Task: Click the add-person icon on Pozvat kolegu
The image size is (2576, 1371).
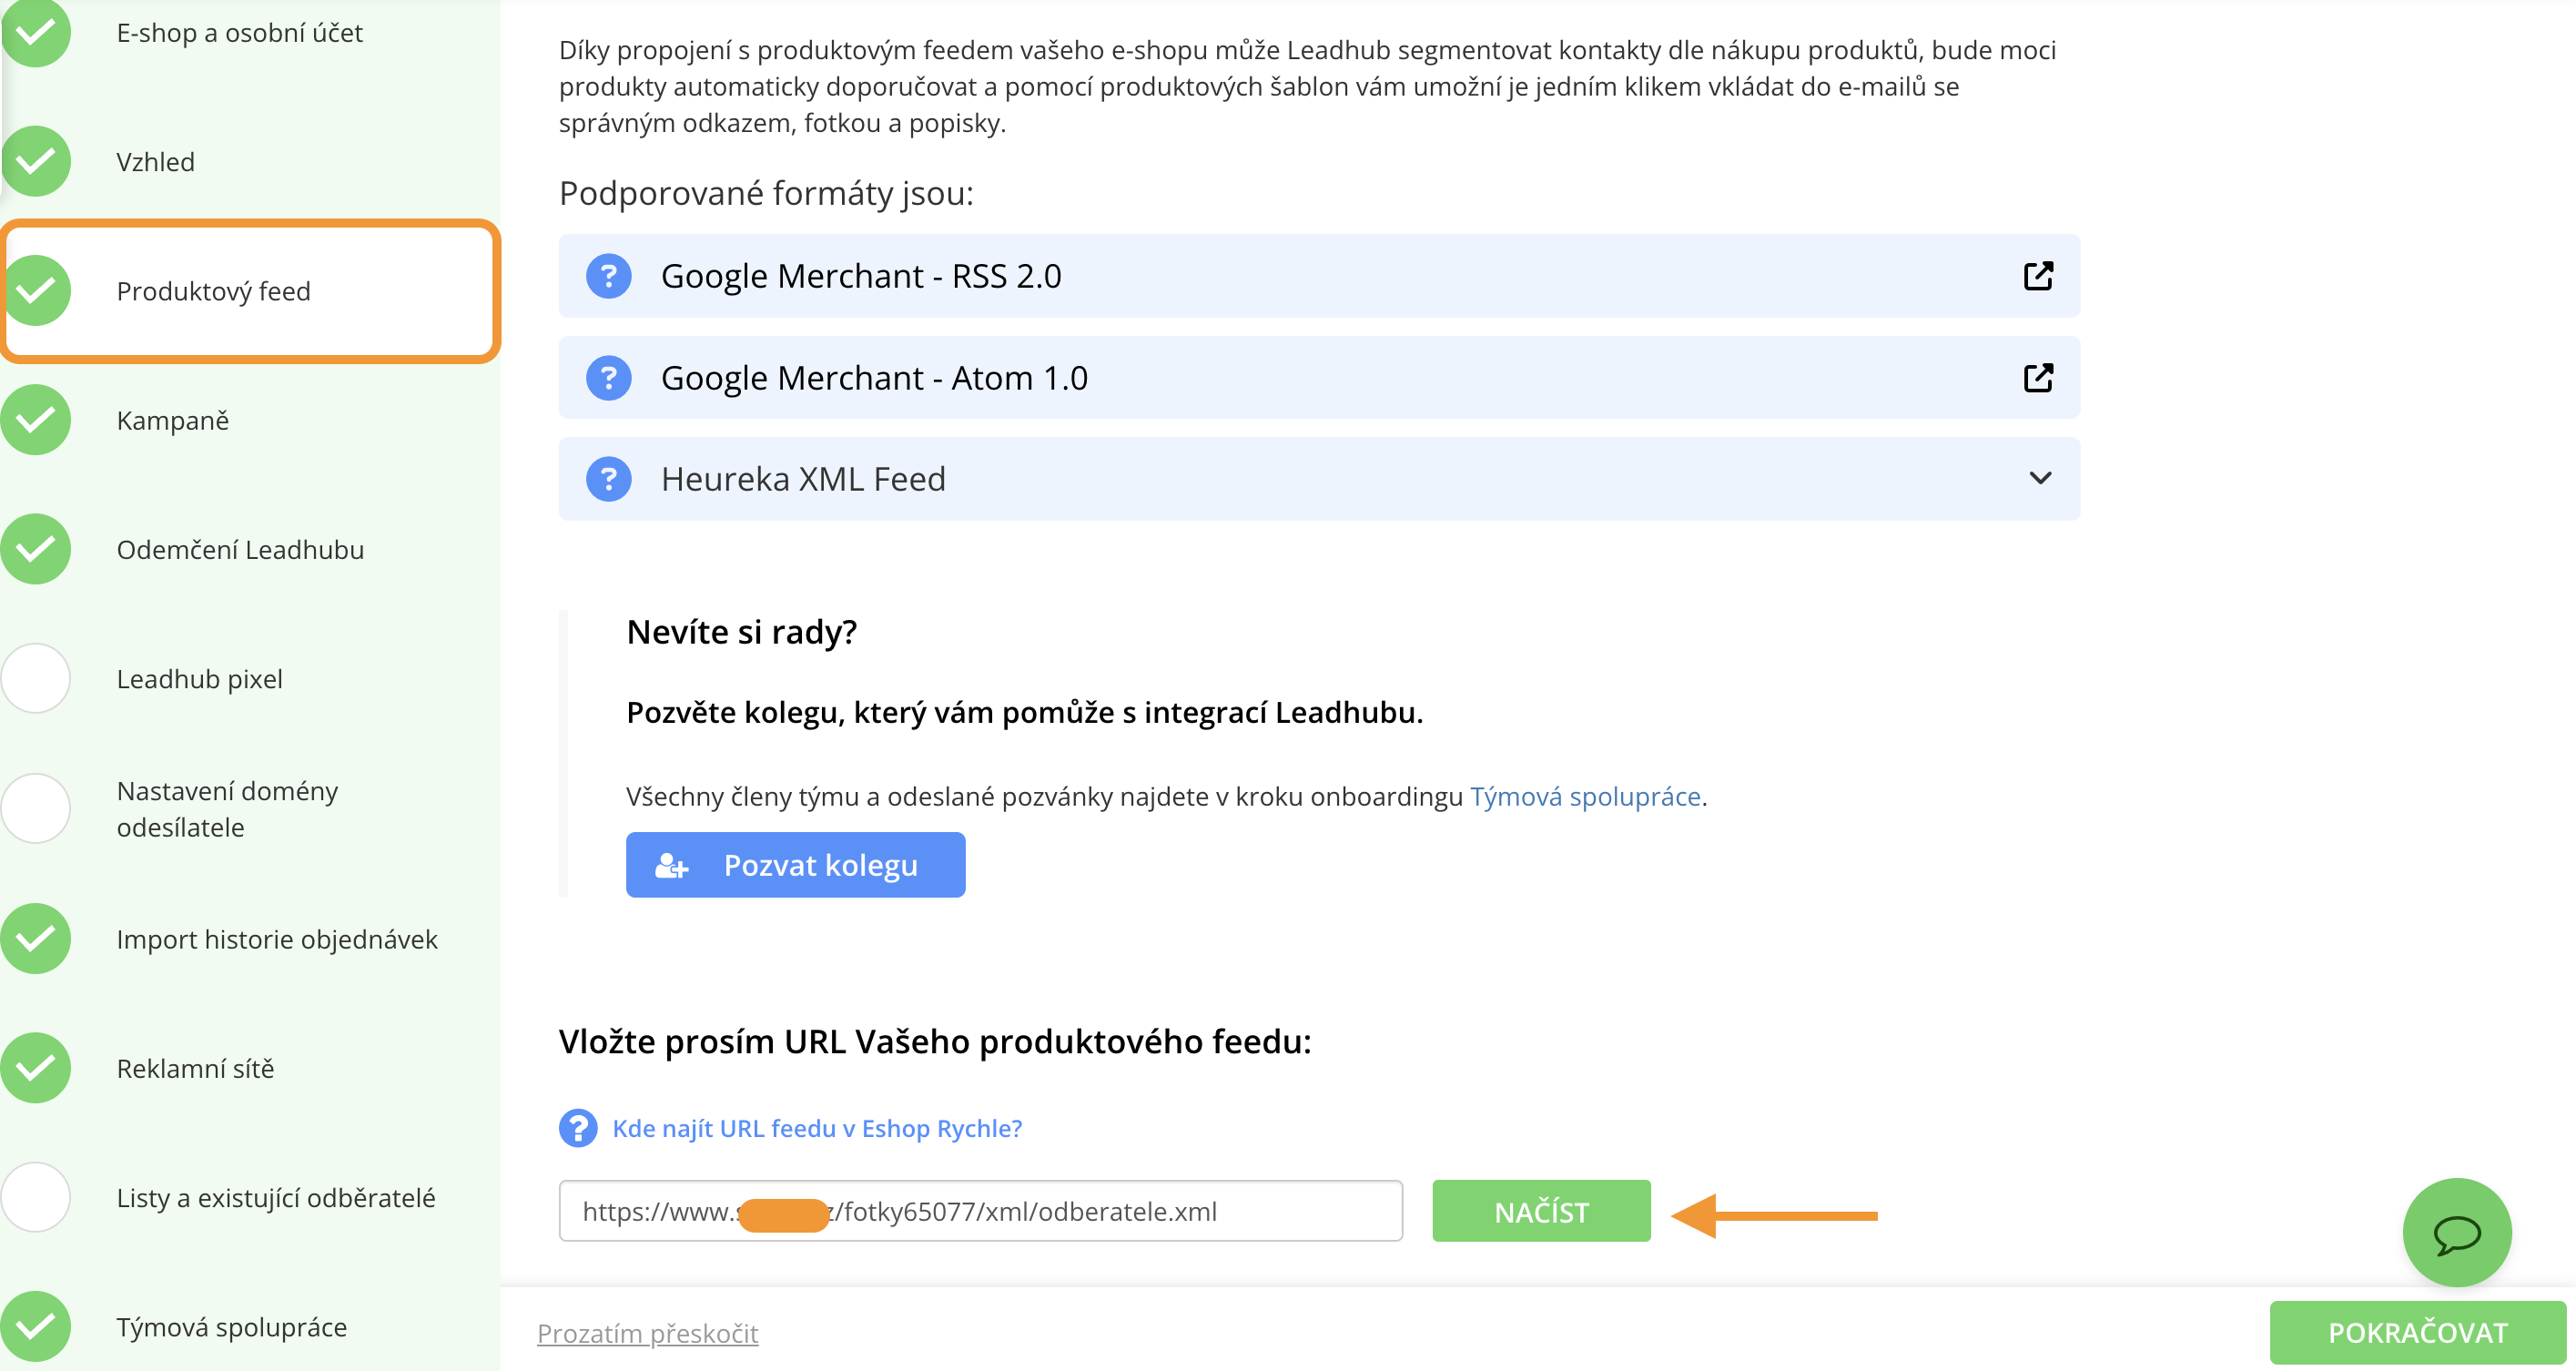Action: (671, 866)
